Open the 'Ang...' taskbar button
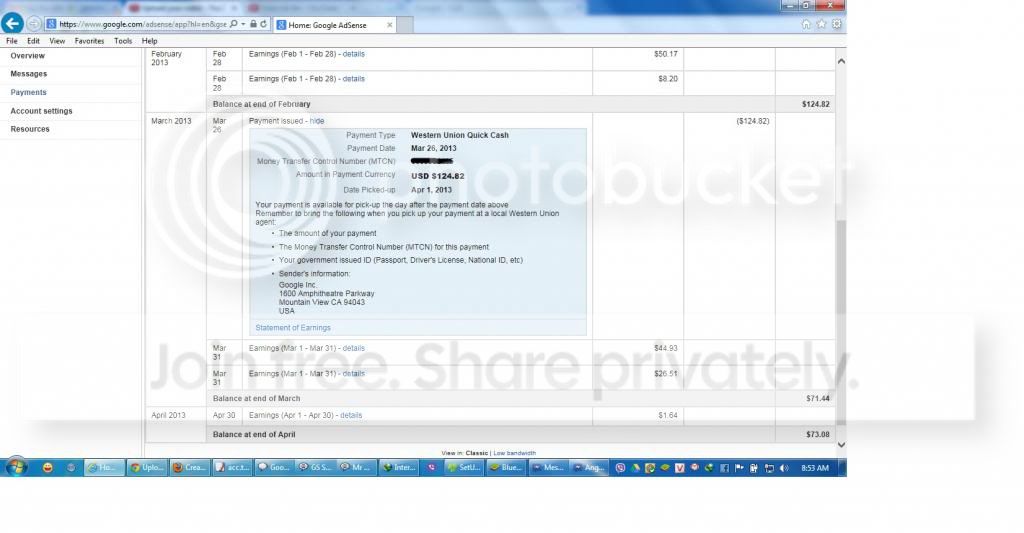The image size is (1024, 533). (588, 468)
